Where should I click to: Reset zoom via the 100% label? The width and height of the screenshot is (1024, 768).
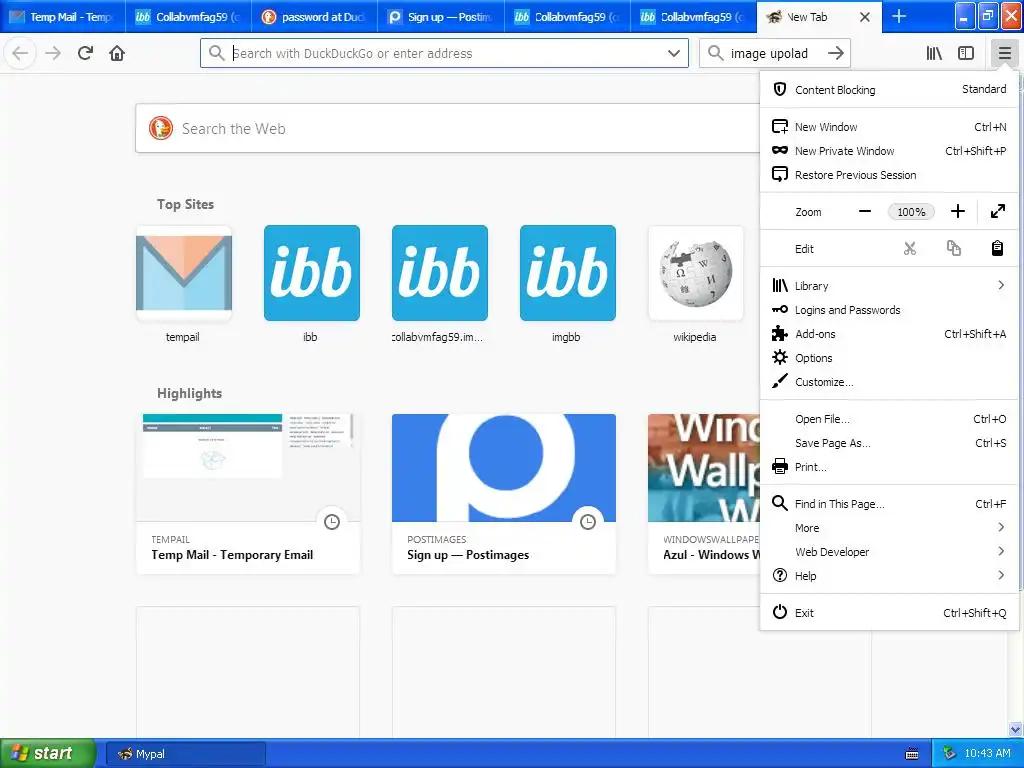[911, 212]
